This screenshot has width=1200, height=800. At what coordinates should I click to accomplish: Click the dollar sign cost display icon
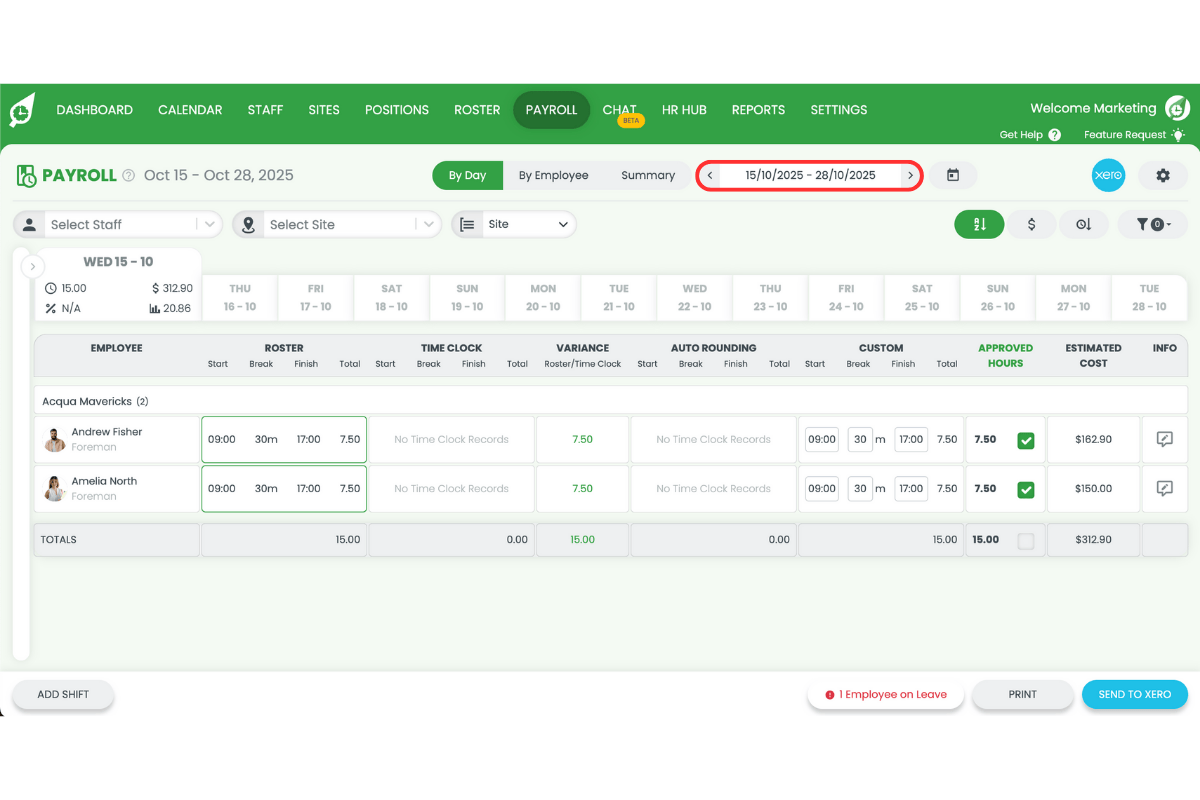tap(1031, 224)
